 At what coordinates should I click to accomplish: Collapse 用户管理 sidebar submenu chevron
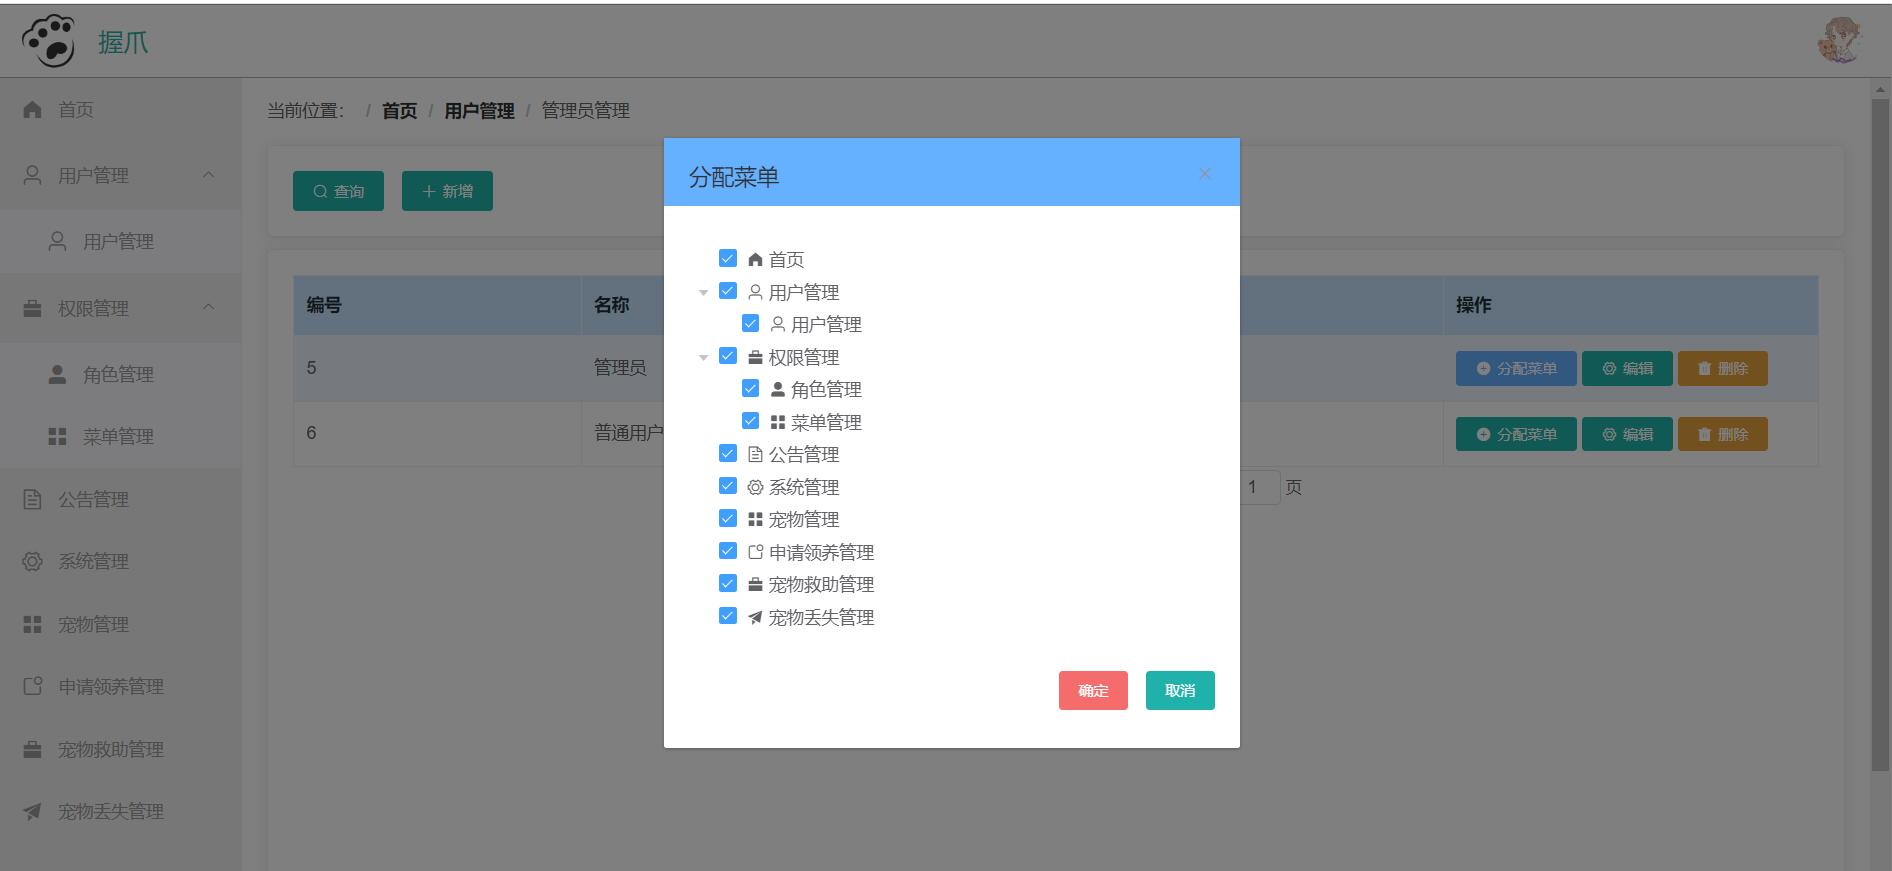(208, 175)
